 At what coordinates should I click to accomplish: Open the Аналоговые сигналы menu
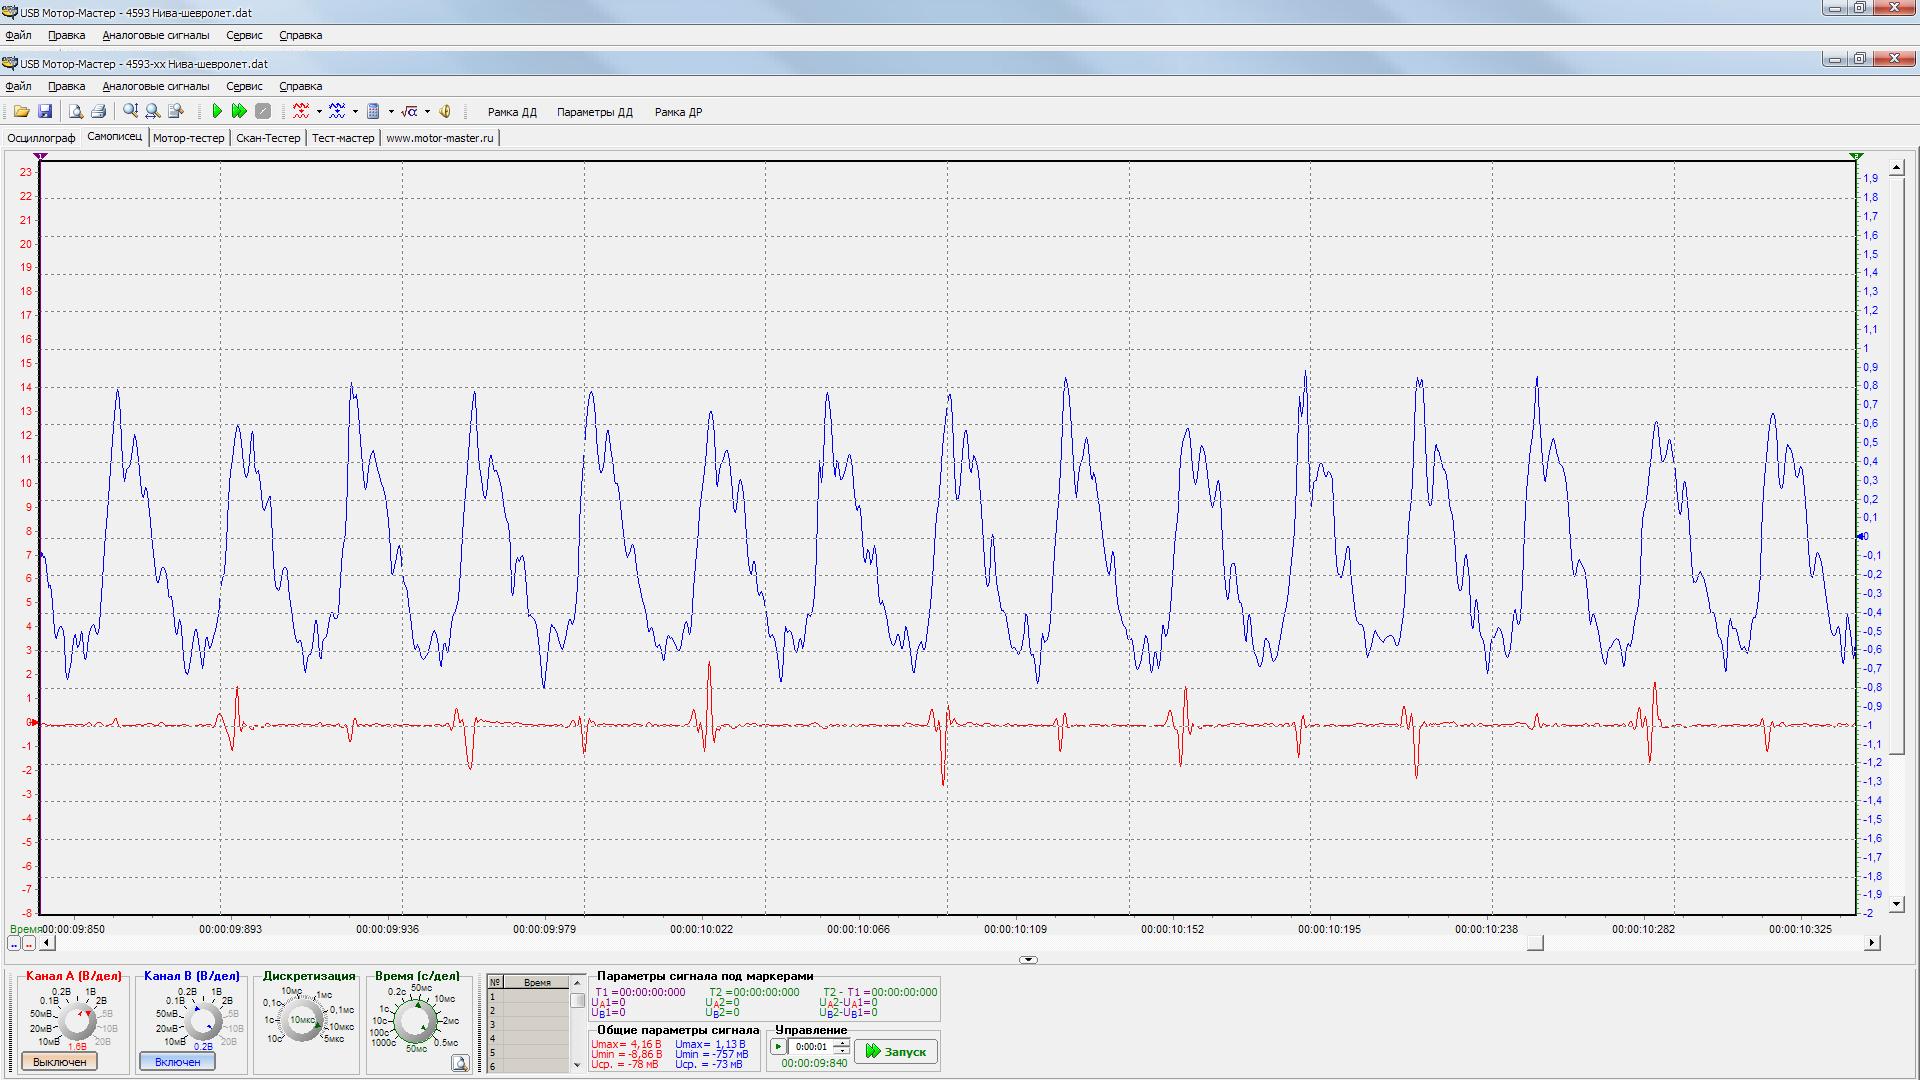point(155,86)
